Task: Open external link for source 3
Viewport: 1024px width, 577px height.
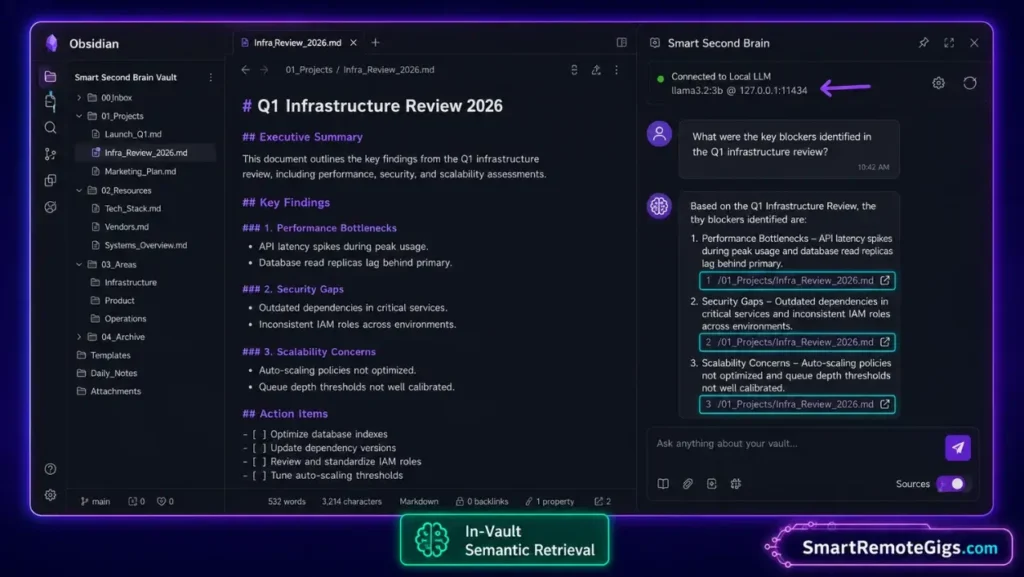Action: (x=885, y=404)
